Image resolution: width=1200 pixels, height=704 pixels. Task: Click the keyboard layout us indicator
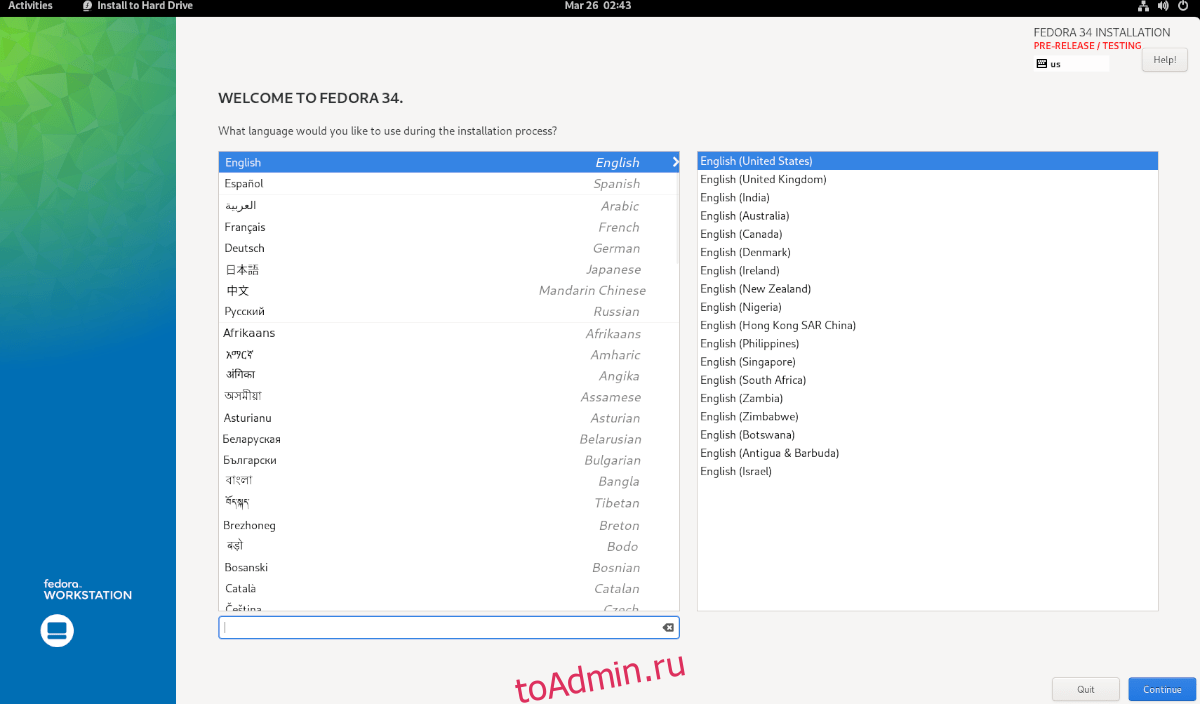[x=1071, y=63]
